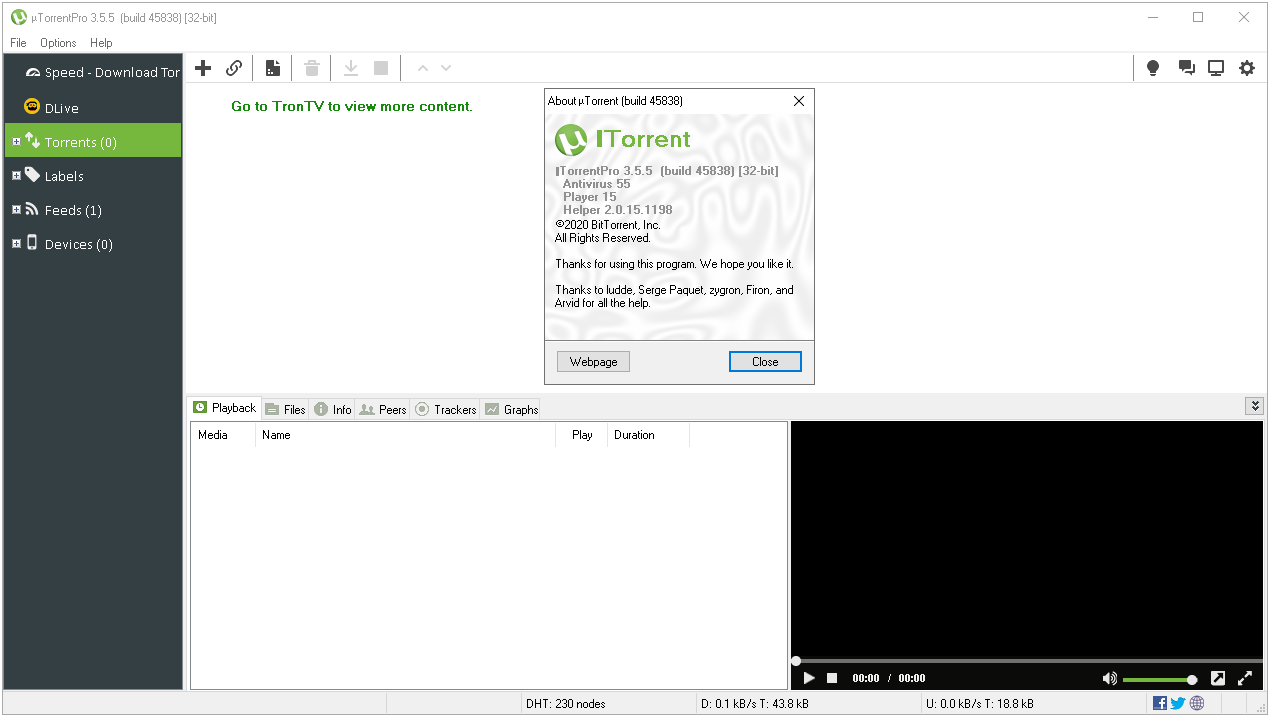Expand the Labels tree node
The height and width of the screenshot is (717, 1269).
(x=16, y=176)
